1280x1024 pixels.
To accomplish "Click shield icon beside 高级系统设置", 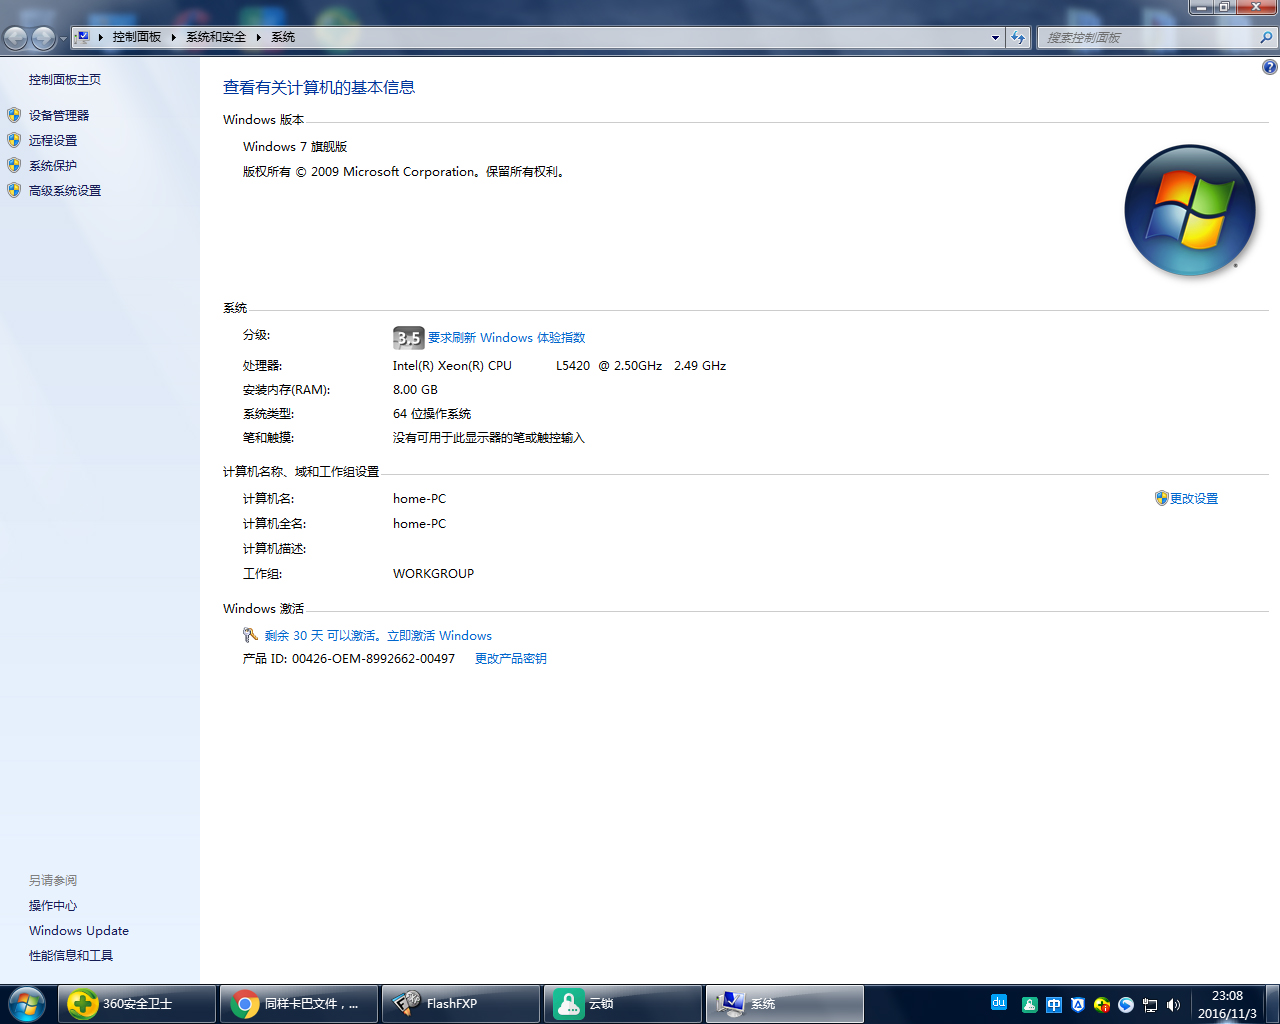I will pos(14,190).
